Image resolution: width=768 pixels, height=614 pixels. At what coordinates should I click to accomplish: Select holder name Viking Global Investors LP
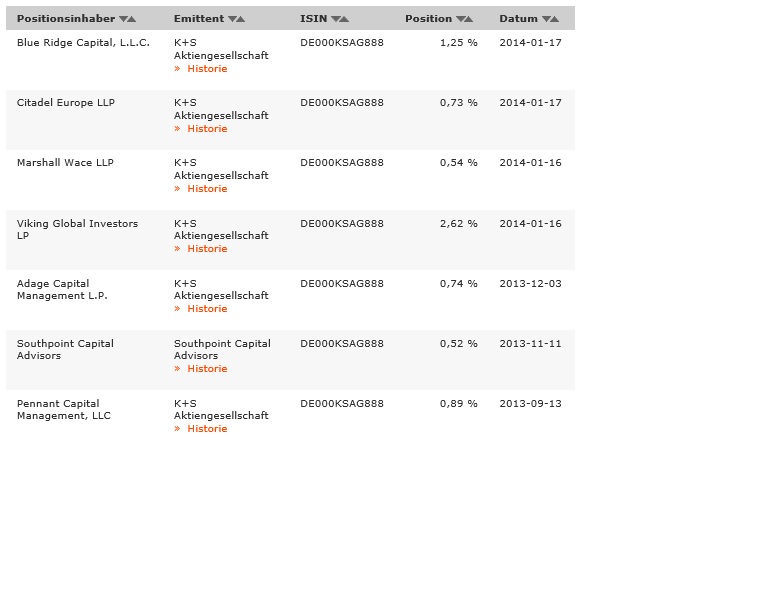pyautogui.click(x=77, y=229)
